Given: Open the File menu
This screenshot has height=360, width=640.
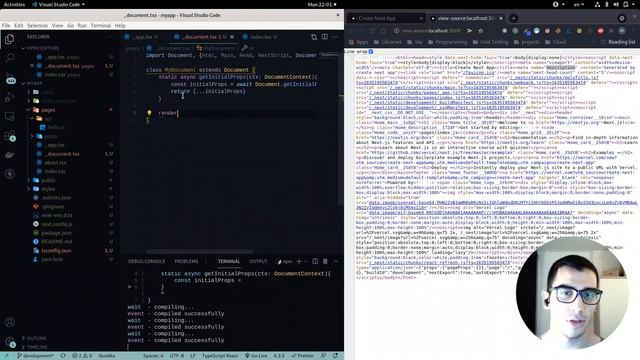Looking at the screenshot, I should tap(6, 25).
